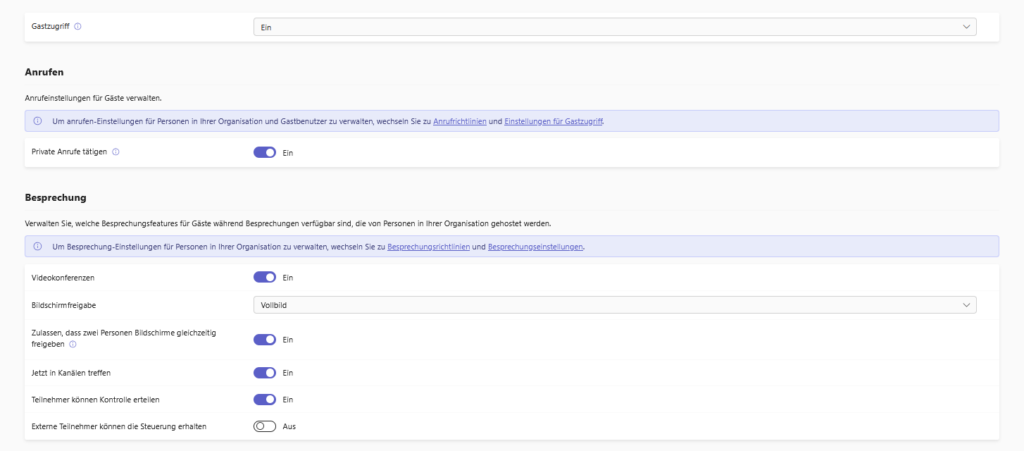This screenshot has height=451, width=1024.
Task: Click info icon after 'gleichzeitig freigeben' label
Action: 74,344
